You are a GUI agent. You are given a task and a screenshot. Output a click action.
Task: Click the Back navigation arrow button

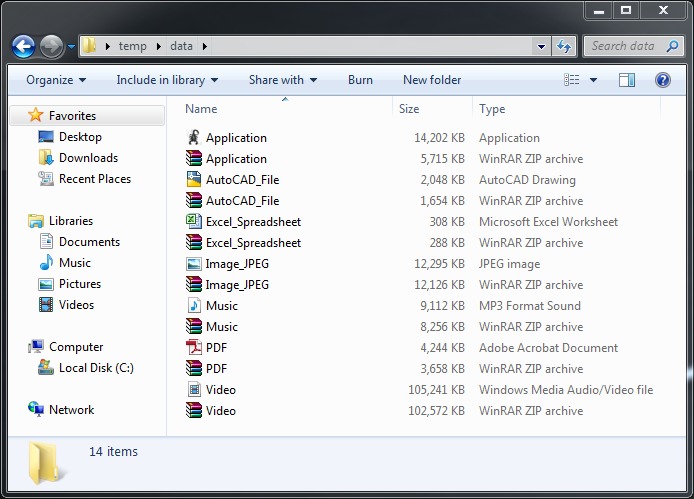click(x=23, y=46)
